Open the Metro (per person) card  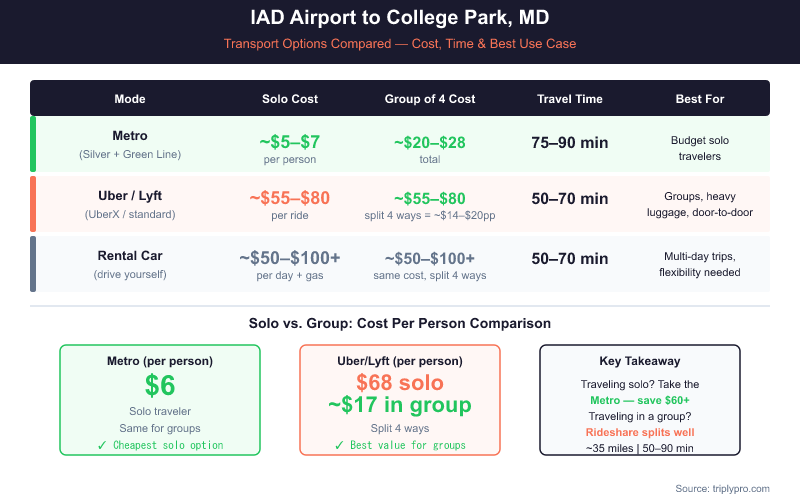(160, 399)
